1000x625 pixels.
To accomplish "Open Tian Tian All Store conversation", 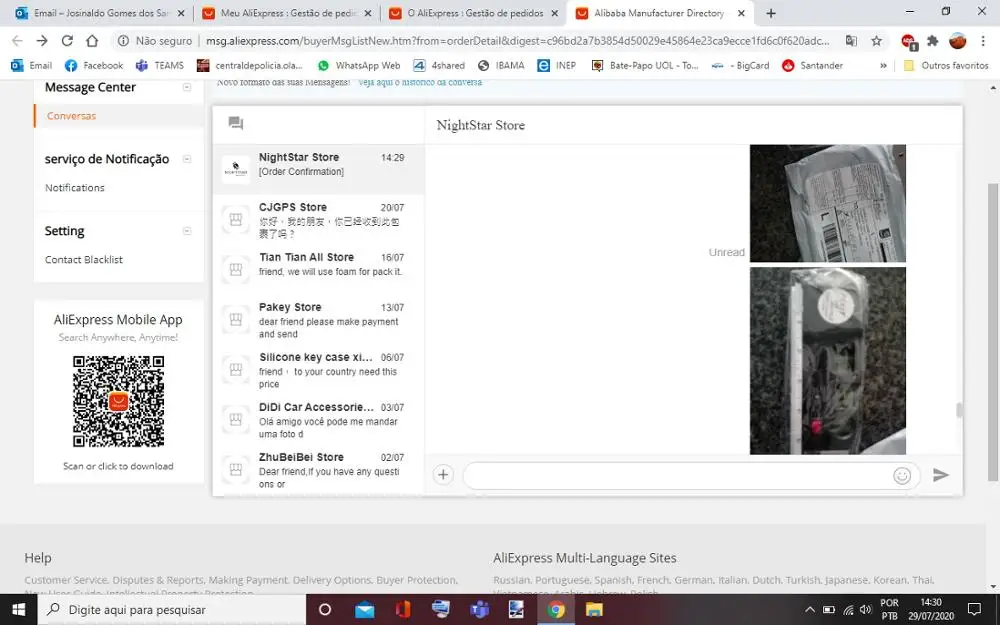I will [x=318, y=269].
